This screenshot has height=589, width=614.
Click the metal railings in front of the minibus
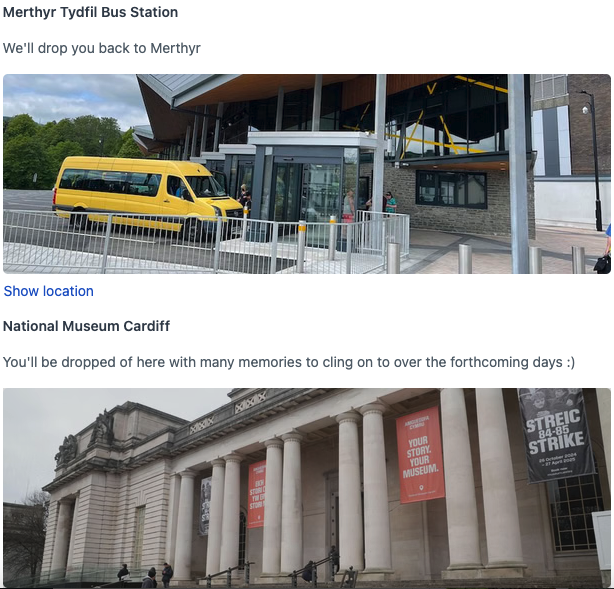[204, 241]
